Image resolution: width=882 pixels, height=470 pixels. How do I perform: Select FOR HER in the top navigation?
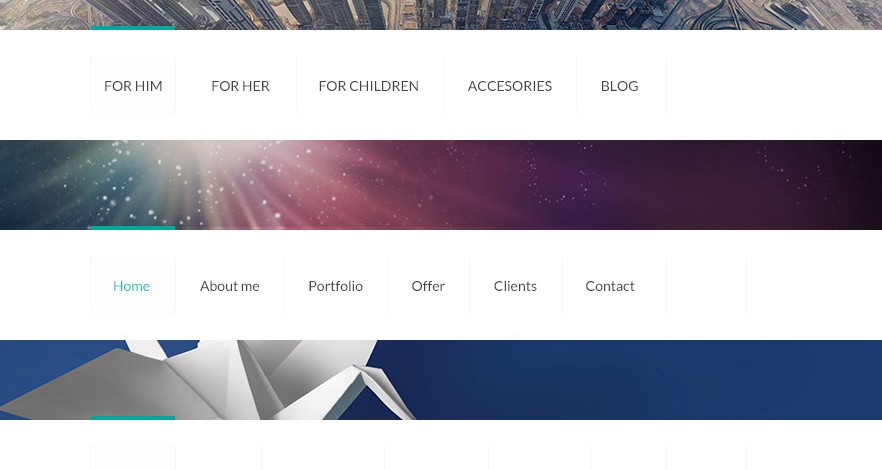click(x=240, y=86)
